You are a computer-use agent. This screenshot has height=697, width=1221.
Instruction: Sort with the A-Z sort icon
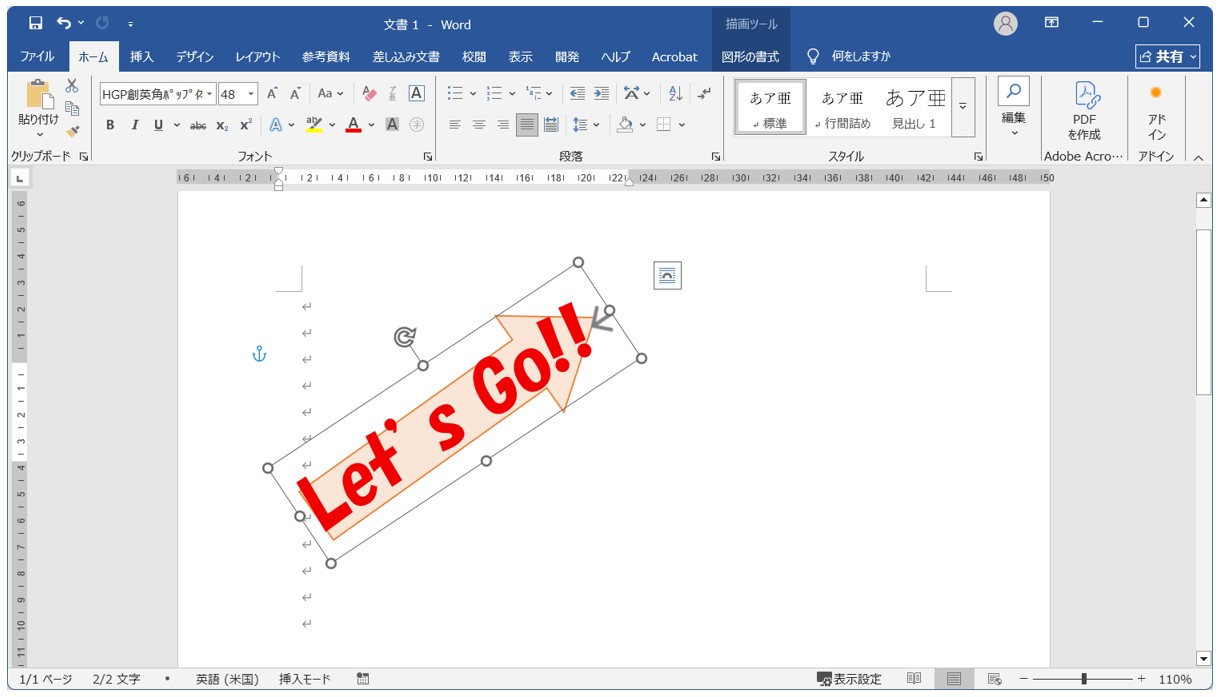[675, 94]
